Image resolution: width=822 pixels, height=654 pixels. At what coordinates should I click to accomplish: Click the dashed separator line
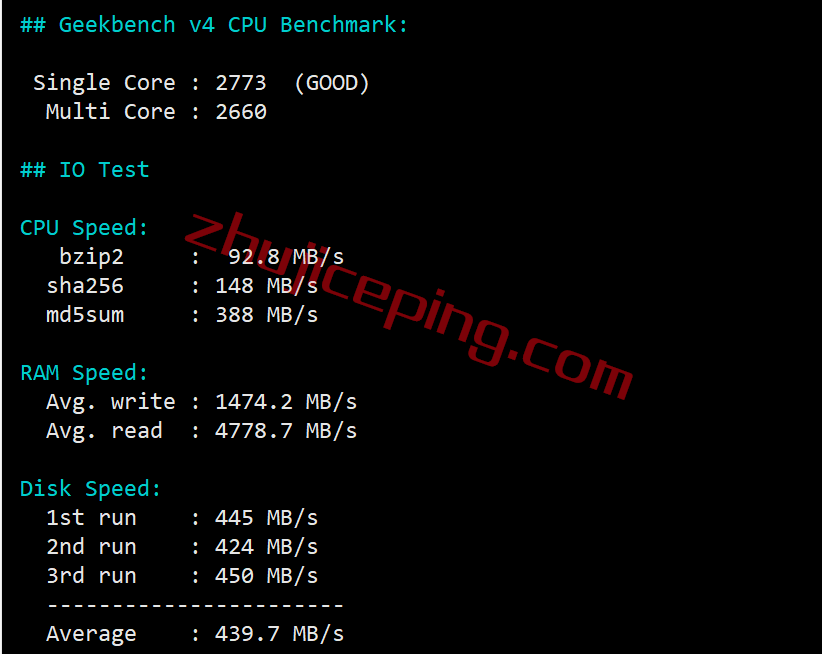(x=195, y=605)
